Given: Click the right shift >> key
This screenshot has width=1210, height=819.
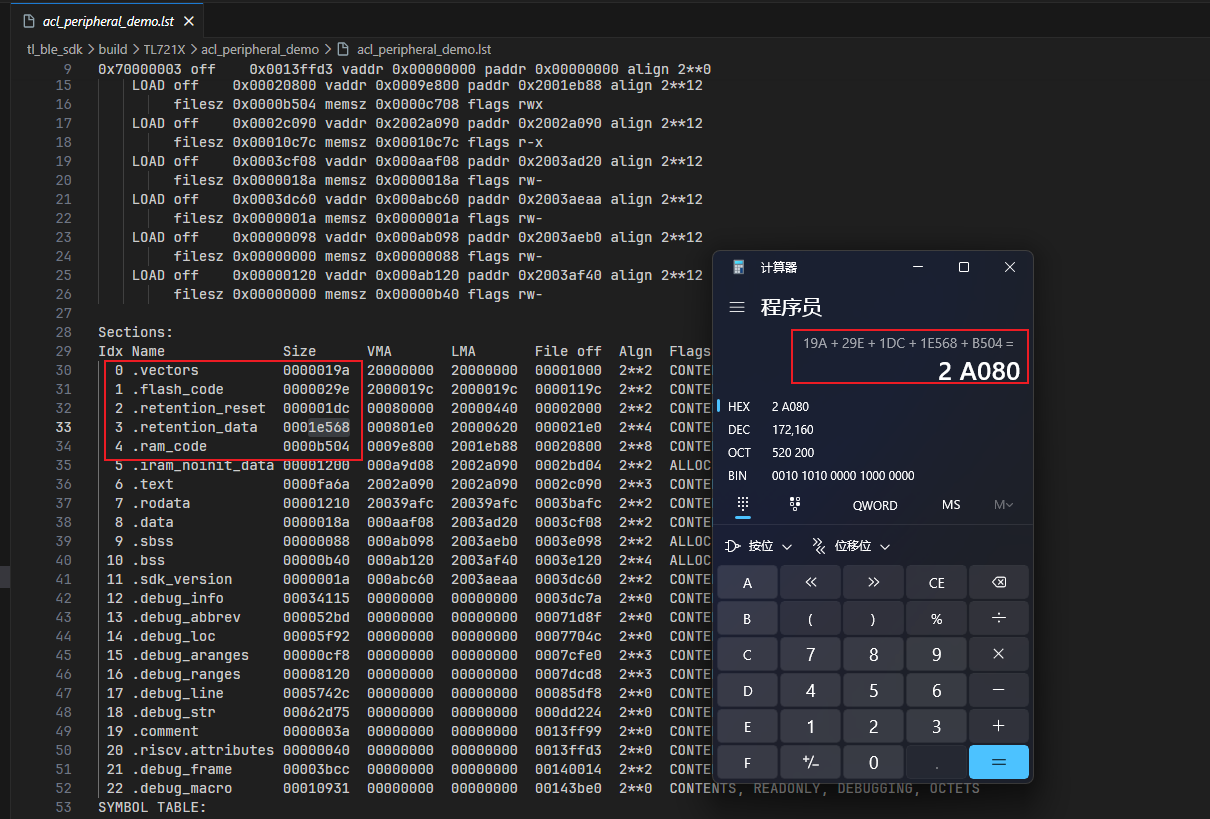Looking at the screenshot, I should pos(873,583).
